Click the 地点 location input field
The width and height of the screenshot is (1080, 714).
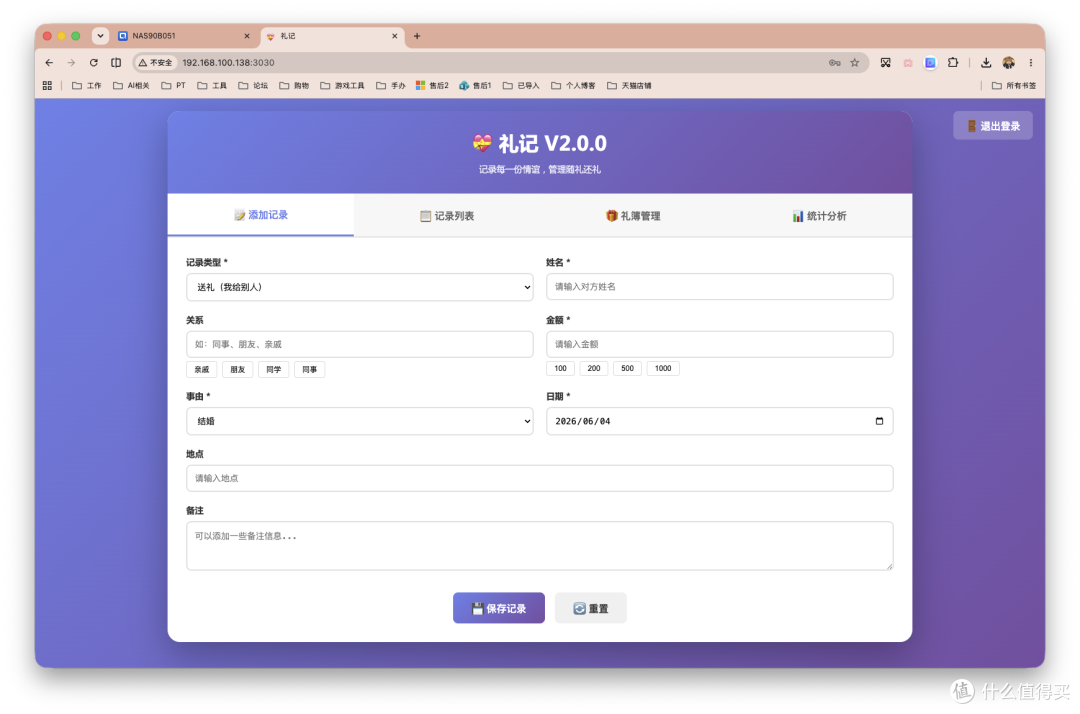click(539, 478)
